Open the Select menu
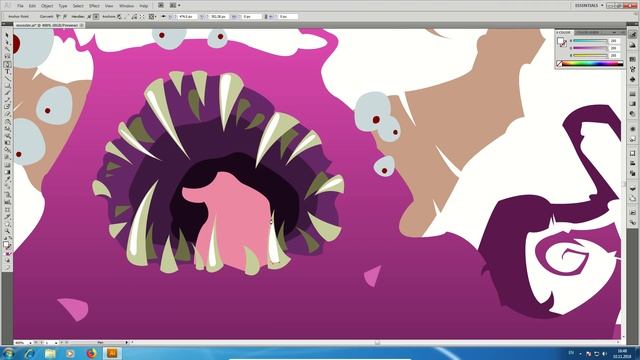The image size is (640, 360). [78, 6]
